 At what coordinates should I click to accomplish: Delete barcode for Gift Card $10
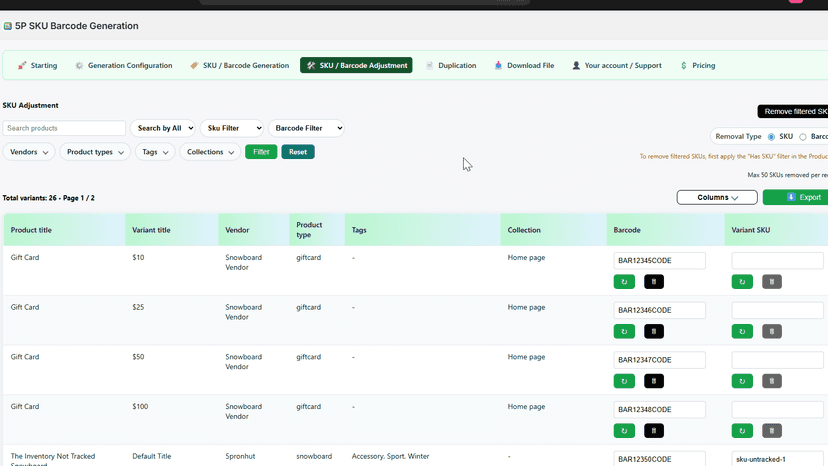click(x=654, y=282)
